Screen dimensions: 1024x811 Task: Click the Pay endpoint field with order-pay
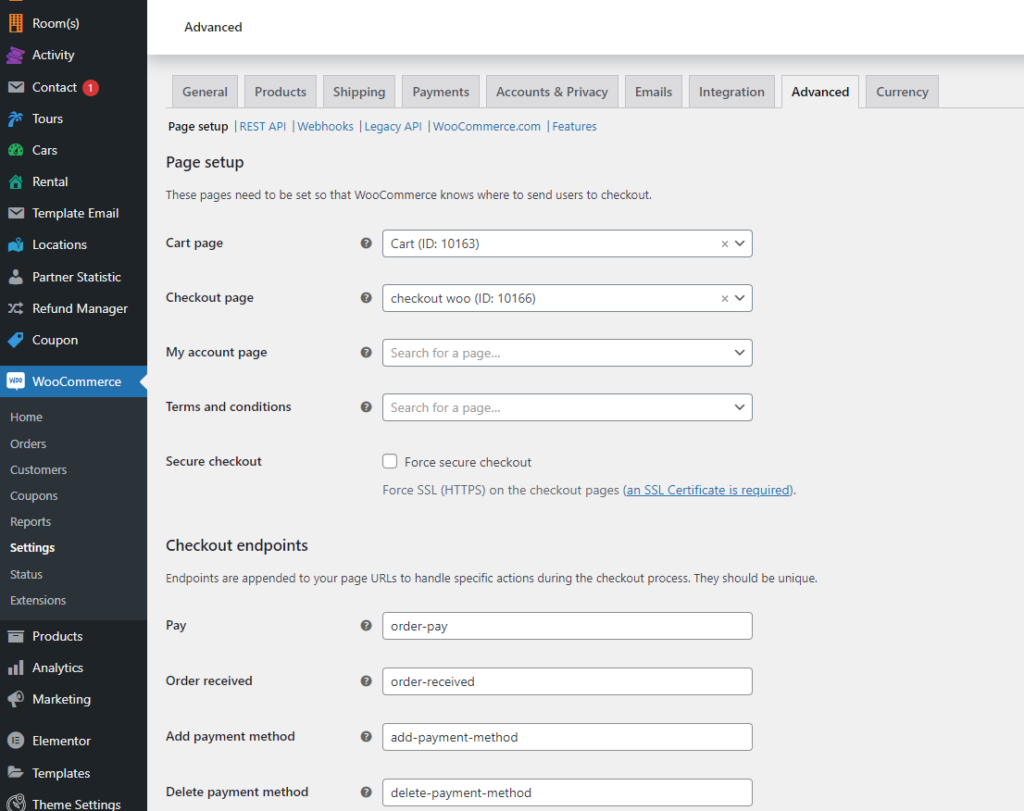[x=567, y=626]
